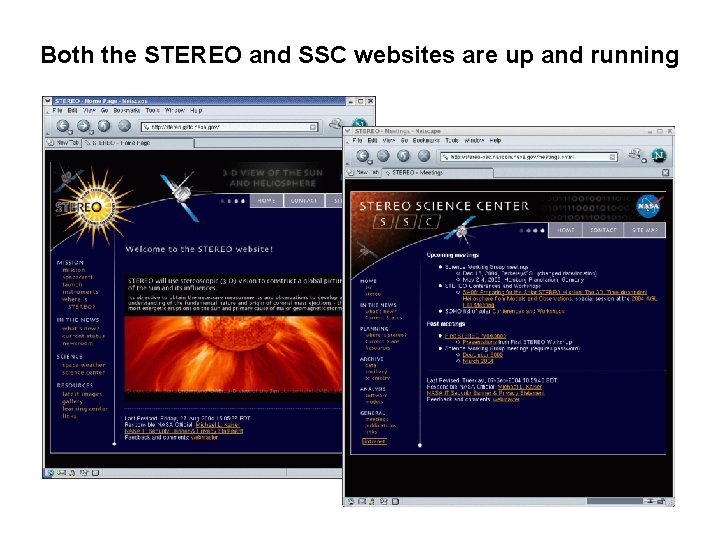Click the address field in the Meetings window
Image resolution: width=720 pixels, height=540 pixels.
[528, 157]
